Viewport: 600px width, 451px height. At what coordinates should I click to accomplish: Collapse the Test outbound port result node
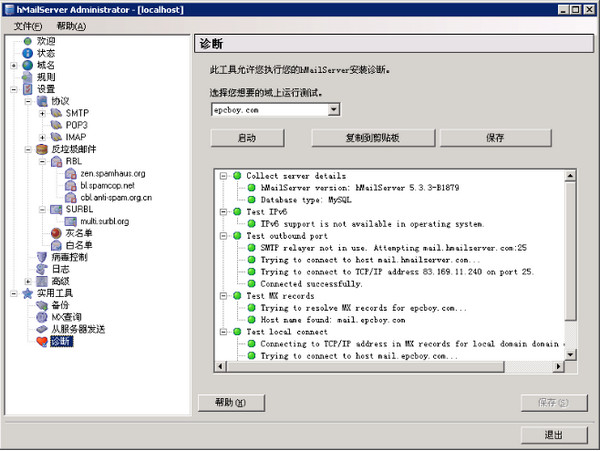[x=224, y=236]
